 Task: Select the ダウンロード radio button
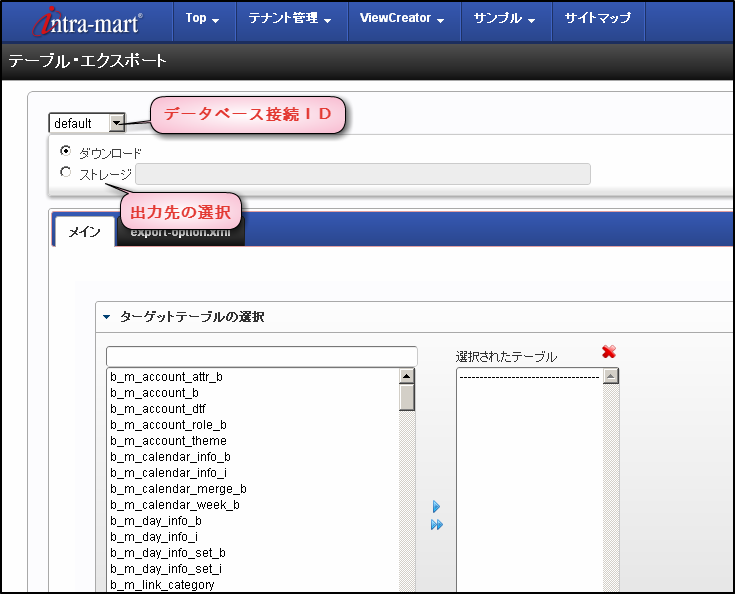(66, 150)
